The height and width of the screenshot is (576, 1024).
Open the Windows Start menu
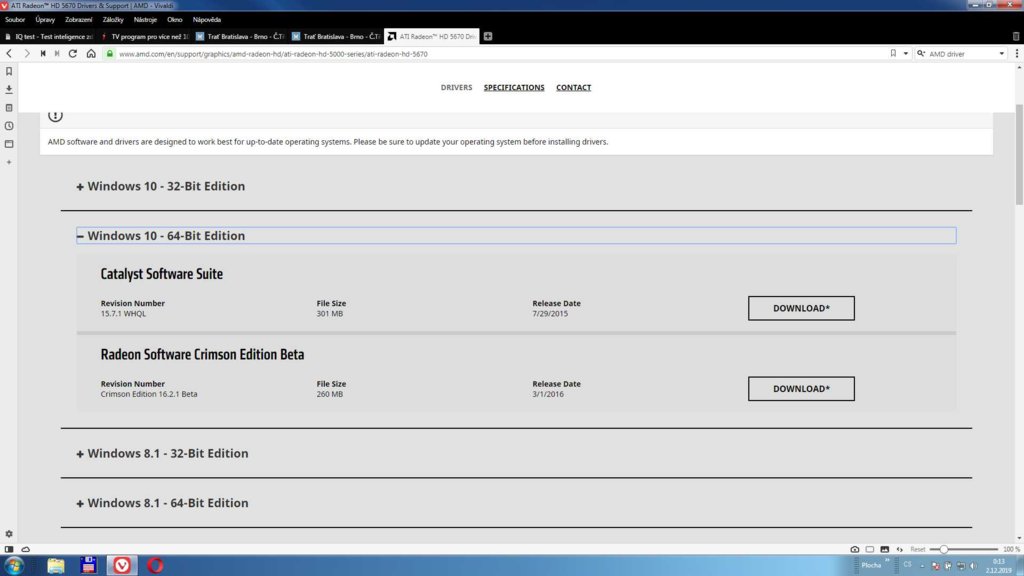[x=14, y=565]
